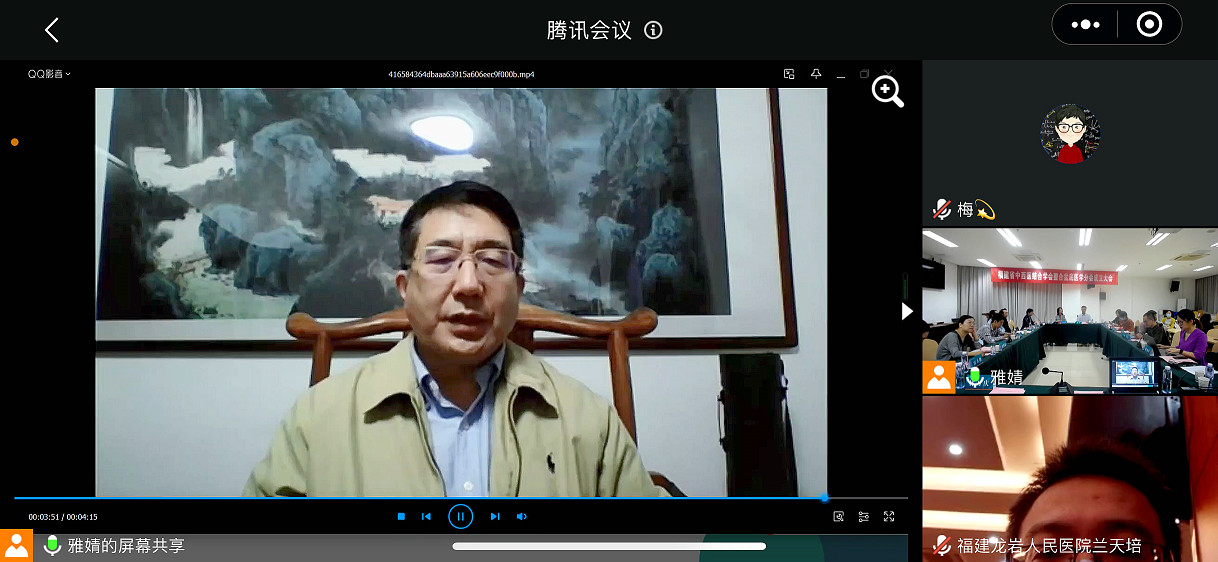1218x562 pixels.
Task: Open the QQ影音 dropdown menu
Action: [x=49, y=74]
